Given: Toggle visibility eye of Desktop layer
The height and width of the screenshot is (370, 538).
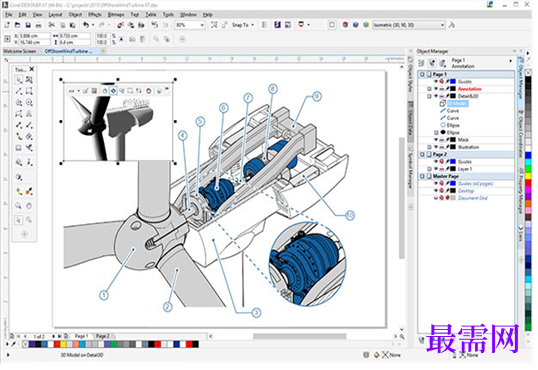Looking at the screenshot, I should click(x=436, y=190).
